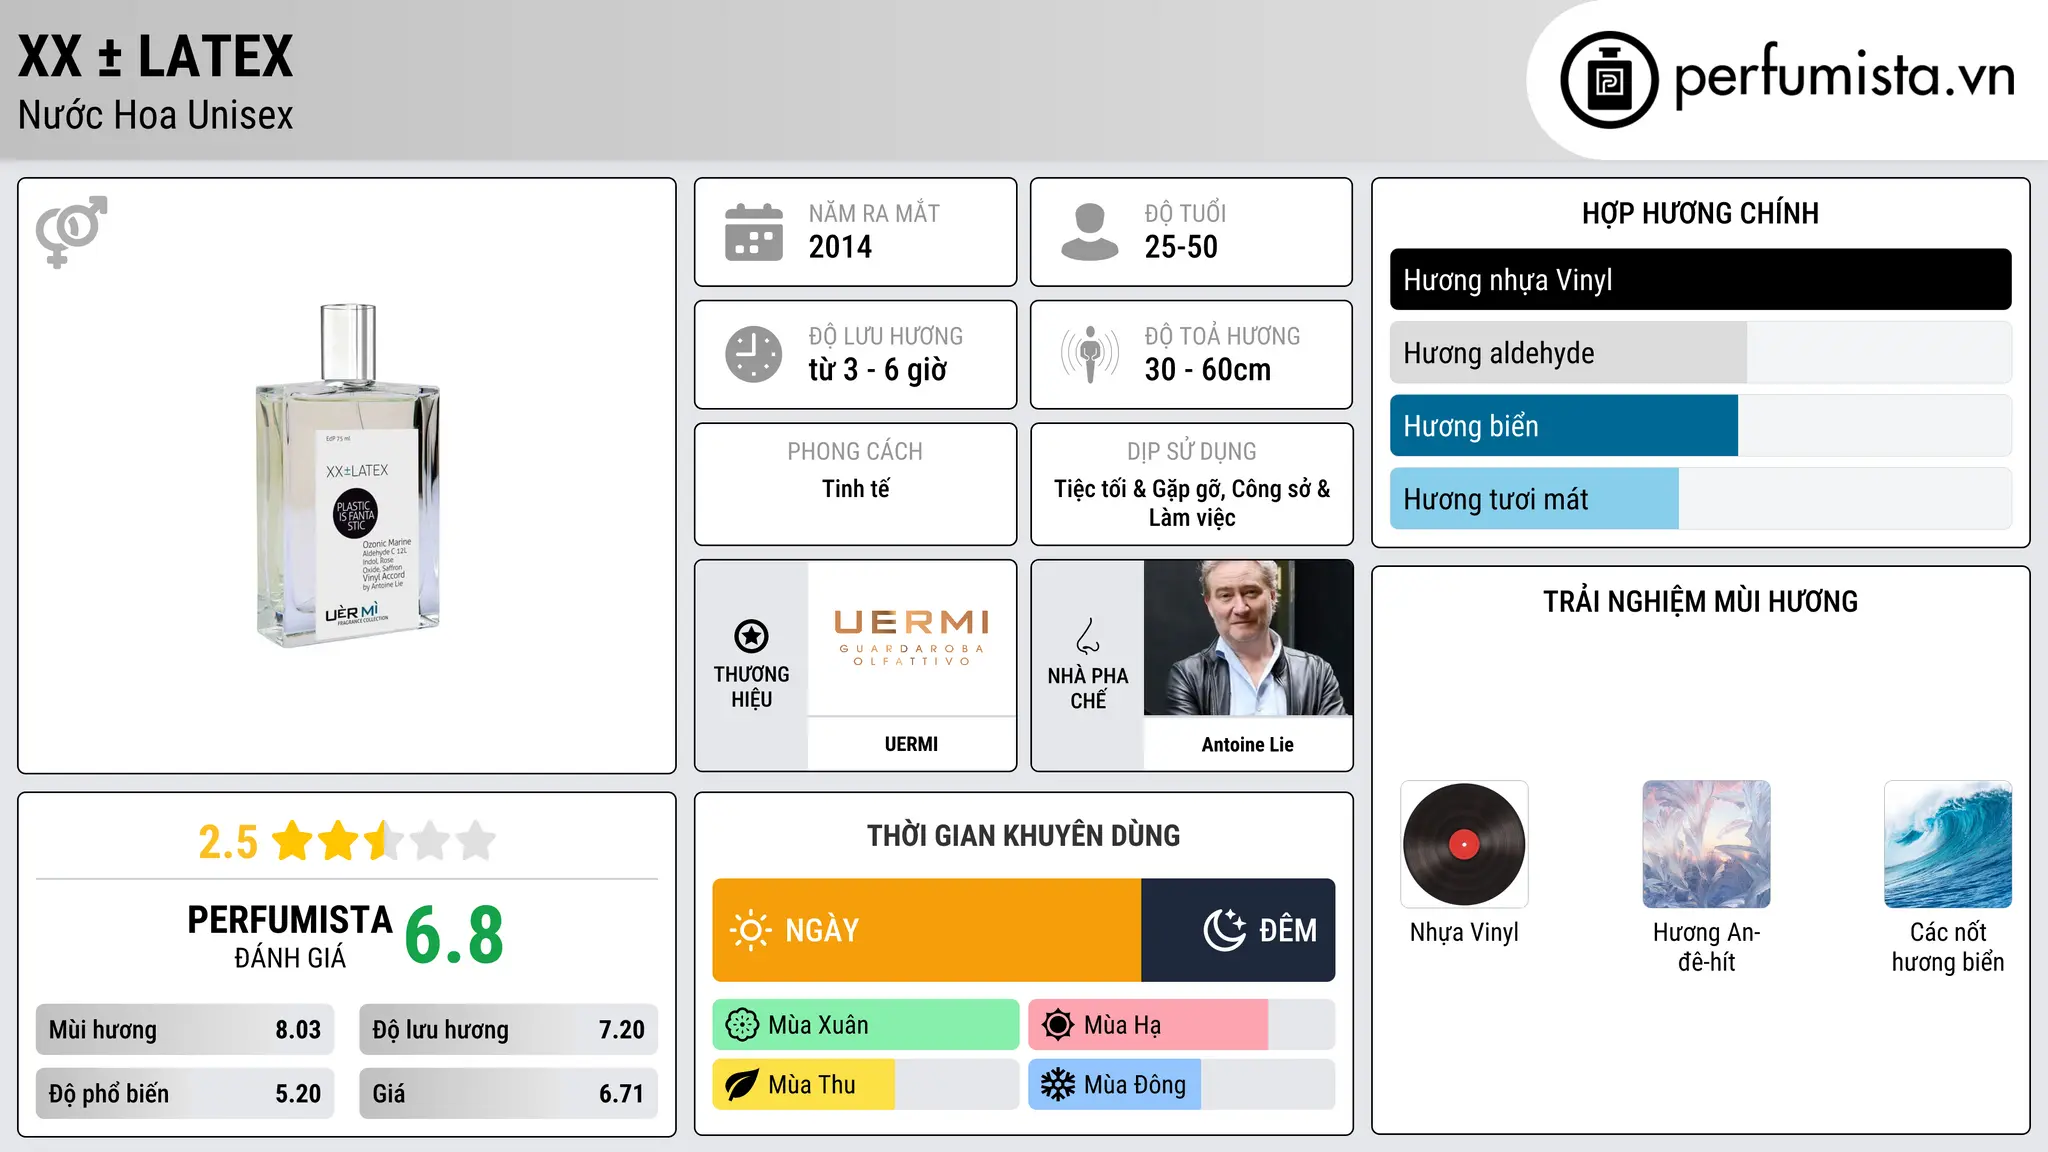Click the person icon beside Độ tuổi
2048x1152 pixels.
tap(1089, 232)
